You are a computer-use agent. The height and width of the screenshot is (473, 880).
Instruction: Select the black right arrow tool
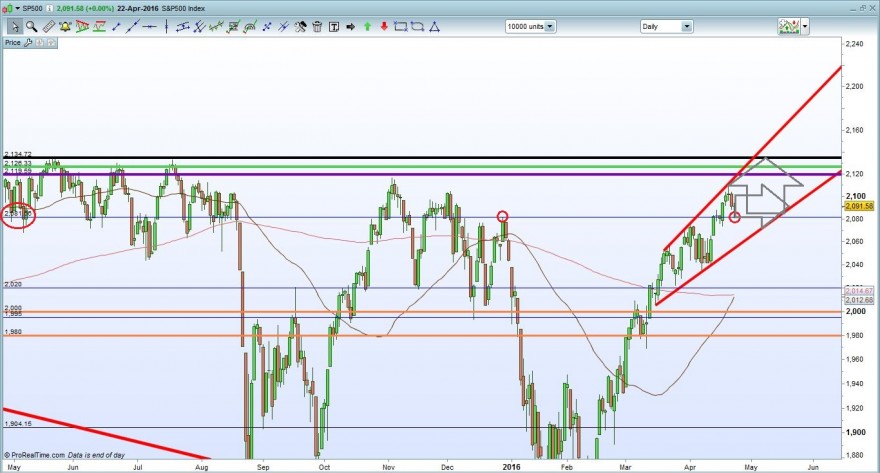pos(351,26)
